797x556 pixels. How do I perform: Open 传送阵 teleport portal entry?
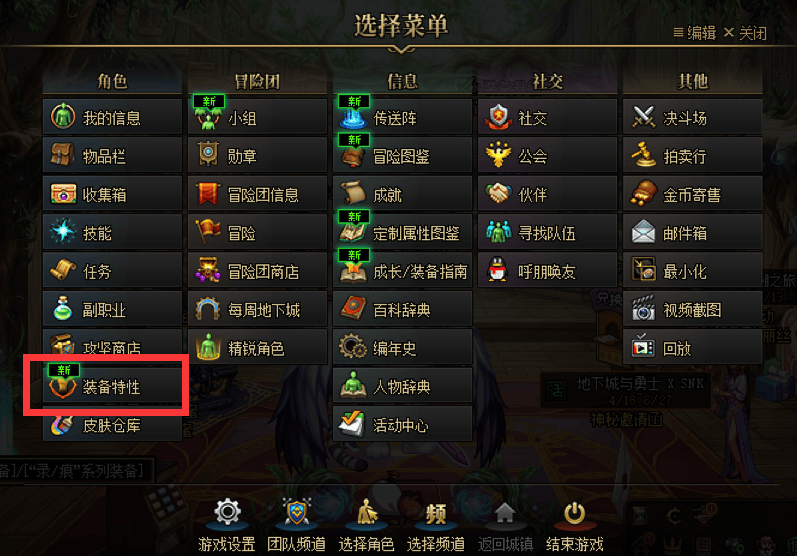click(x=402, y=117)
